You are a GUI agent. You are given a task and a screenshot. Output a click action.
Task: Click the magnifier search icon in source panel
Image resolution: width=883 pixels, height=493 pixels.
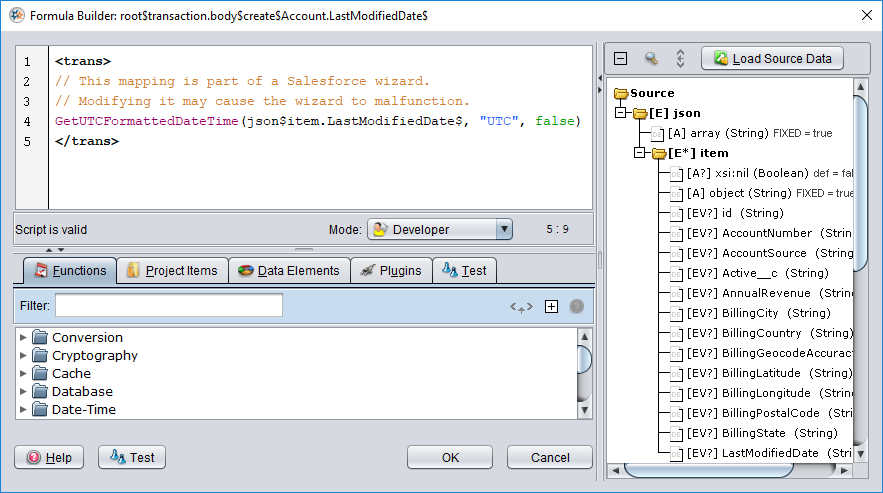coord(651,58)
